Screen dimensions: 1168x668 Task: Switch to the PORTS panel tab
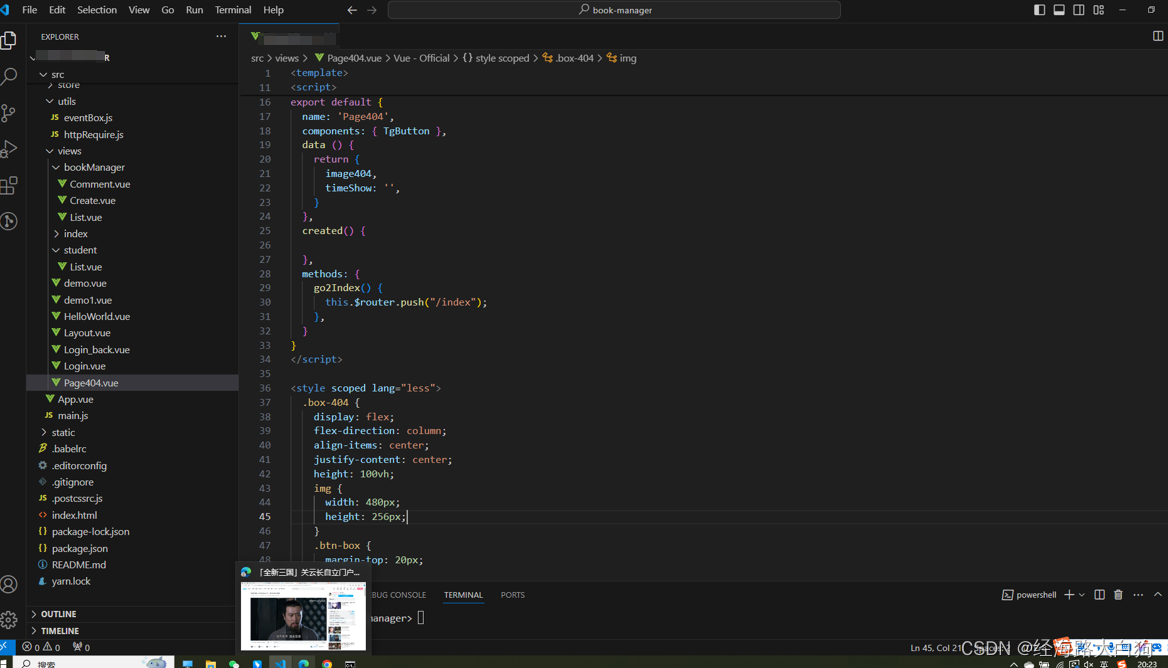(512, 595)
